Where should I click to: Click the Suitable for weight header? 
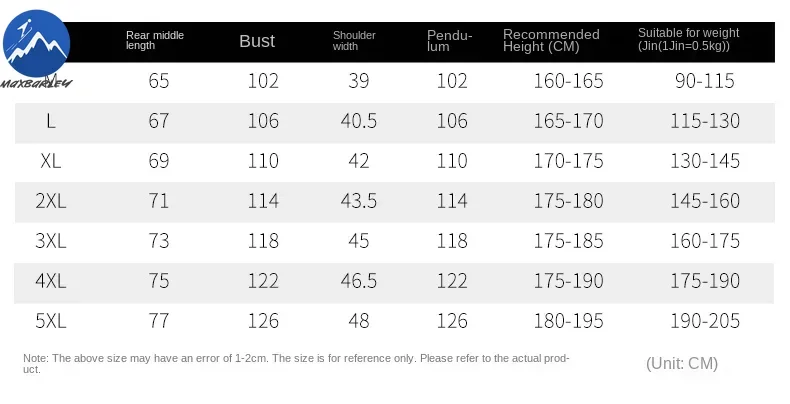point(689,39)
